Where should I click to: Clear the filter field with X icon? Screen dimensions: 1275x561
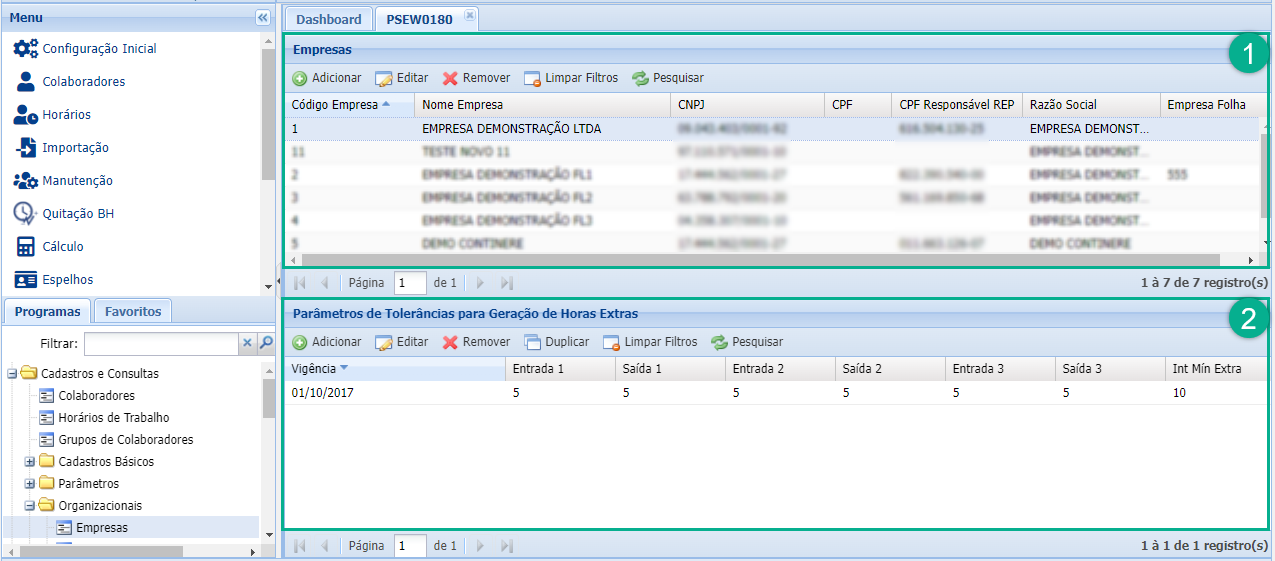(247, 344)
